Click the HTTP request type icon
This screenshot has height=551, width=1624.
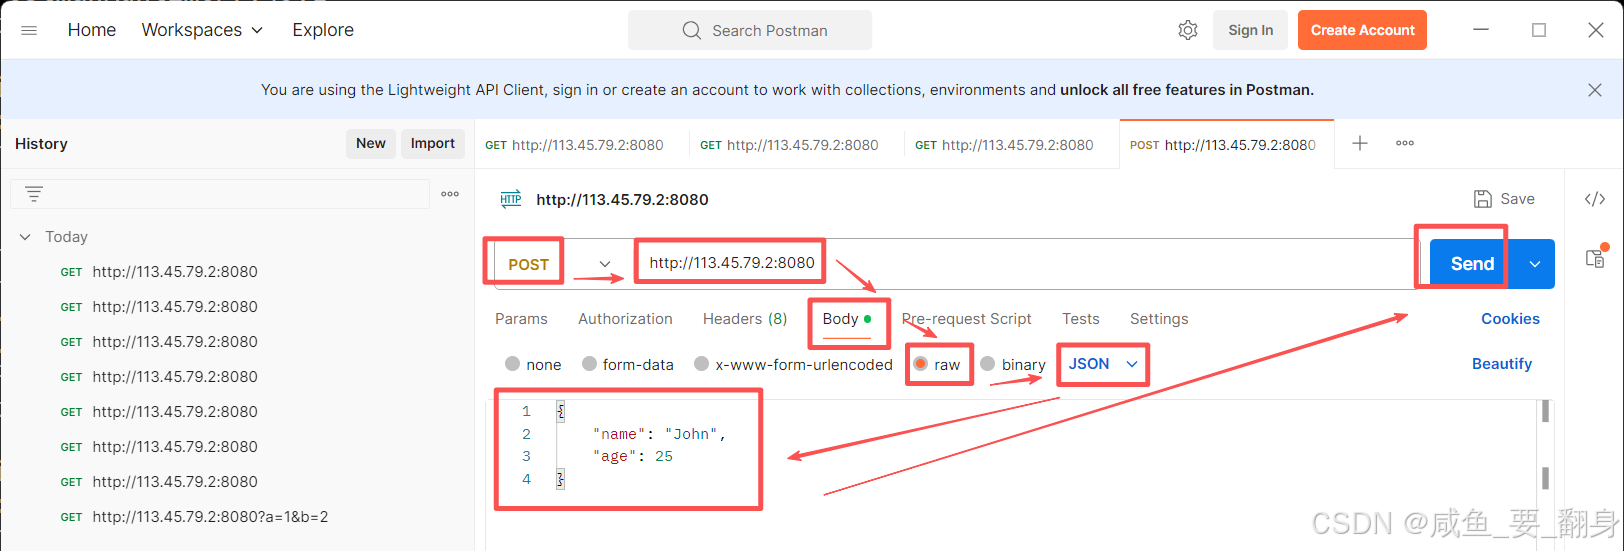[511, 199]
